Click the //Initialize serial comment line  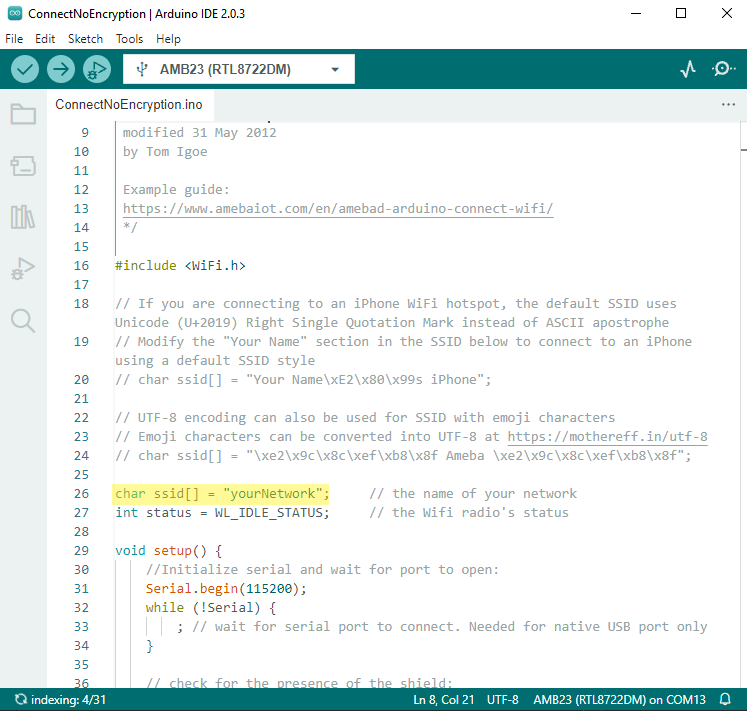click(x=322, y=570)
